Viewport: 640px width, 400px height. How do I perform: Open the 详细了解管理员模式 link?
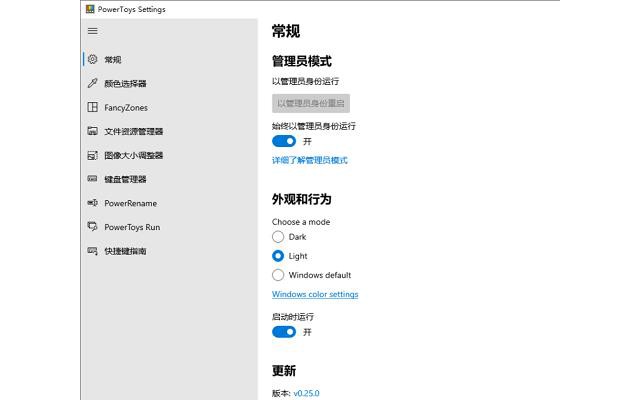(310, 160)
